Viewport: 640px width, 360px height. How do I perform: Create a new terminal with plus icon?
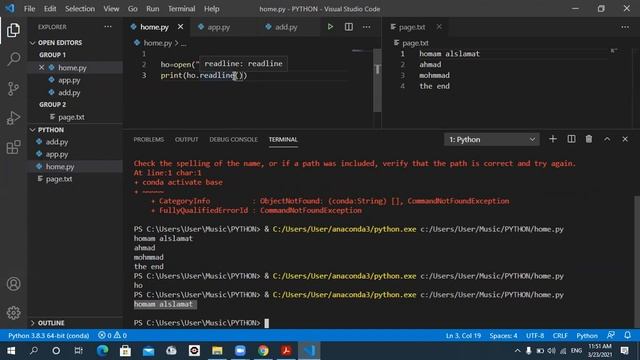click(553, 139)
